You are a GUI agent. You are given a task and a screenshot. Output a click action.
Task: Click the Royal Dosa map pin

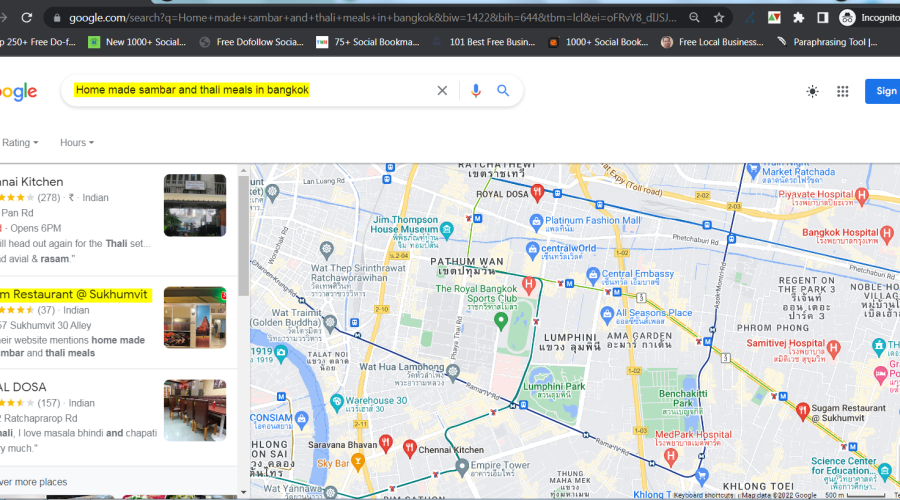(x=538, y=191)
